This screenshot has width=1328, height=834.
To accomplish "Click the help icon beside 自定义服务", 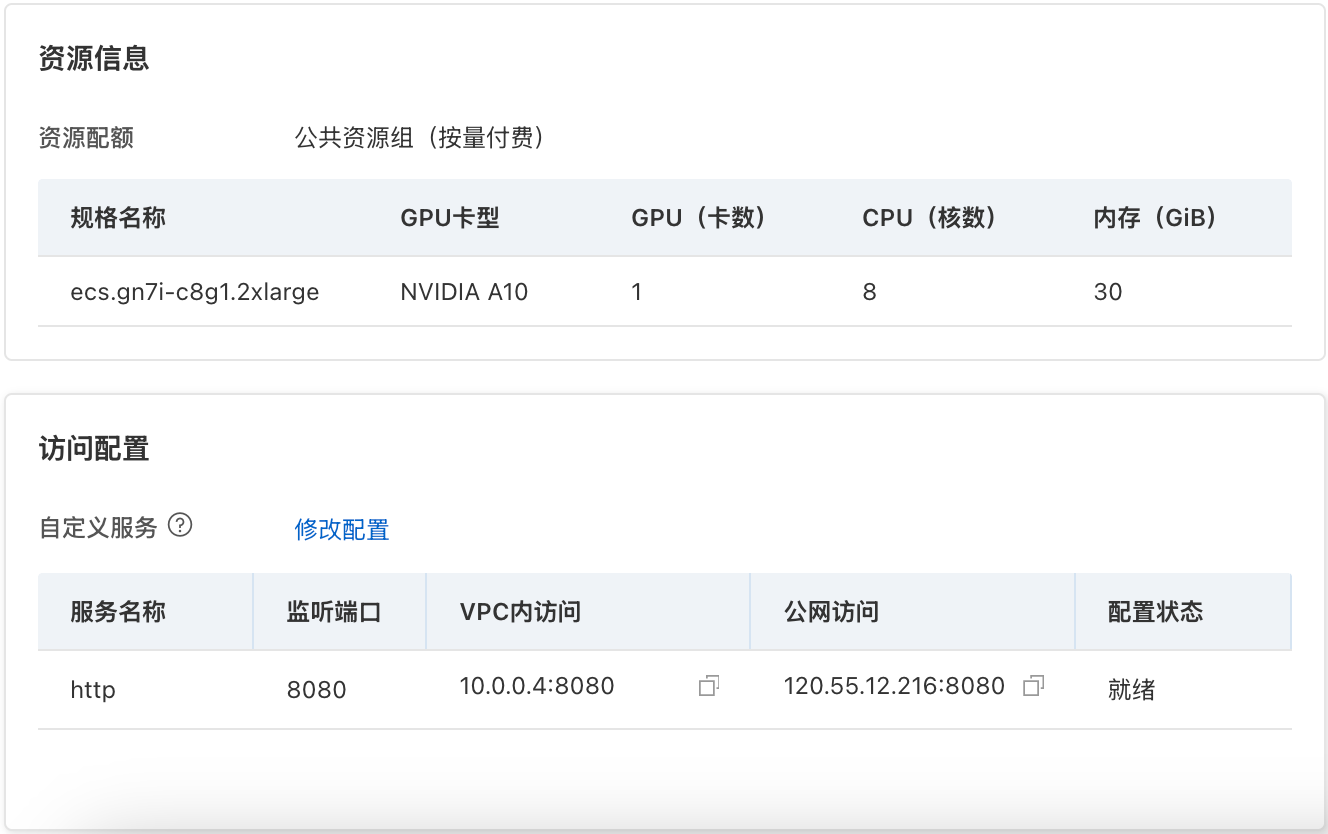I will [180, 525].
